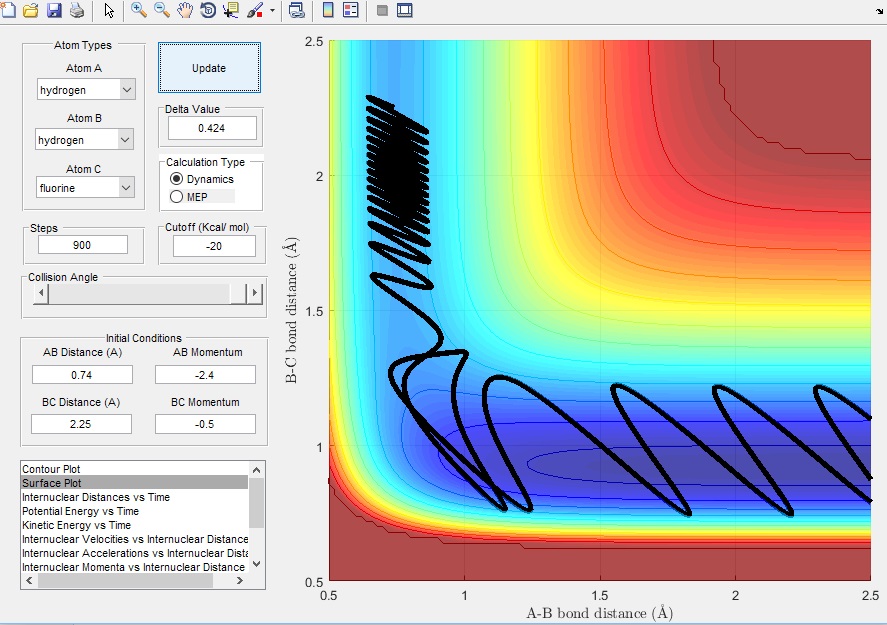Click the Hide Plot Tools icon

point(382,10)
